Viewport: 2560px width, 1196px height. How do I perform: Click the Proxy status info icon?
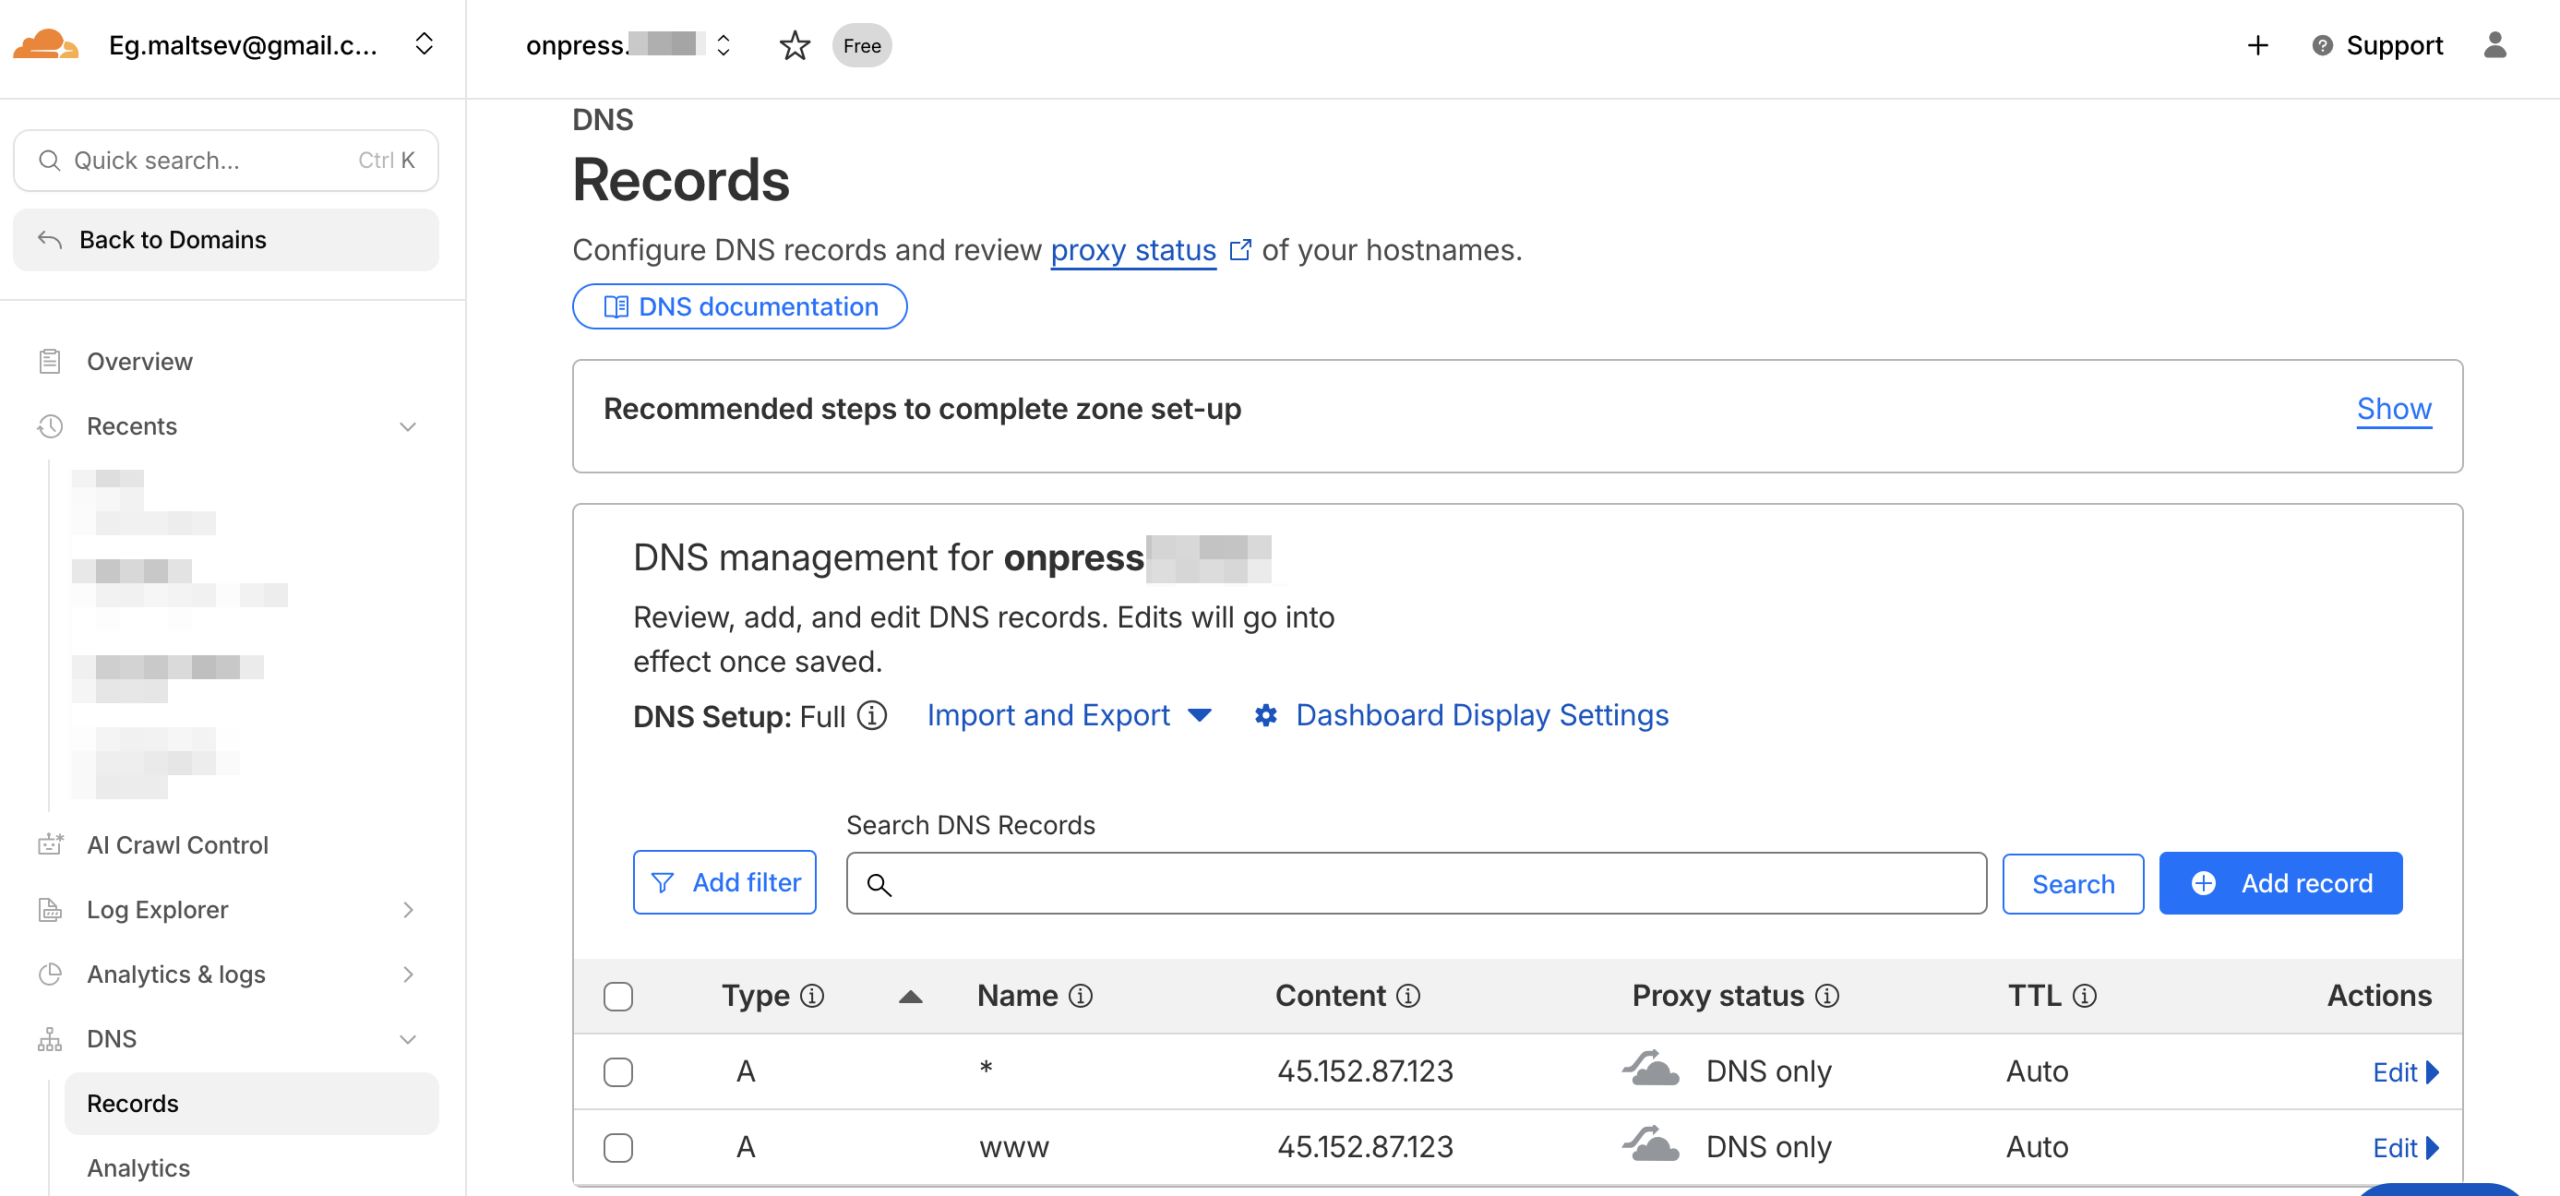coord(1827,996)
